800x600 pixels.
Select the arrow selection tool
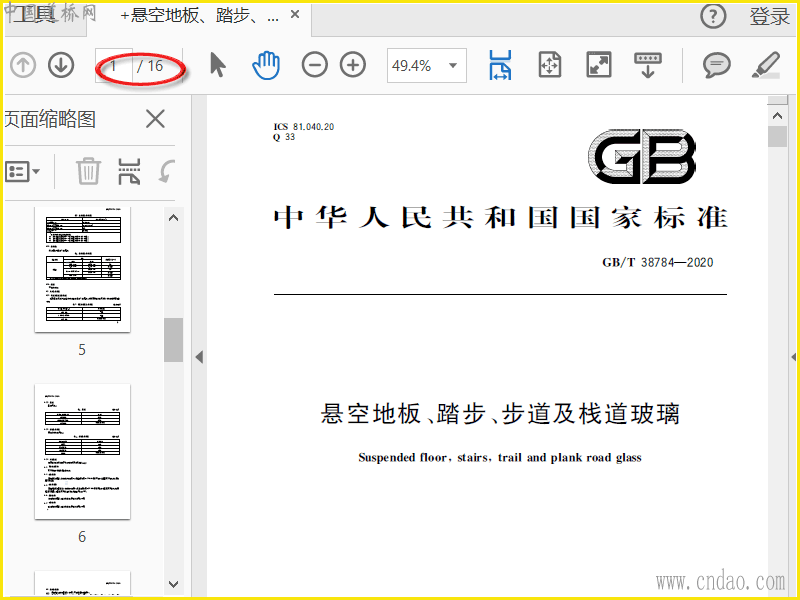click(x=218, y=65)
